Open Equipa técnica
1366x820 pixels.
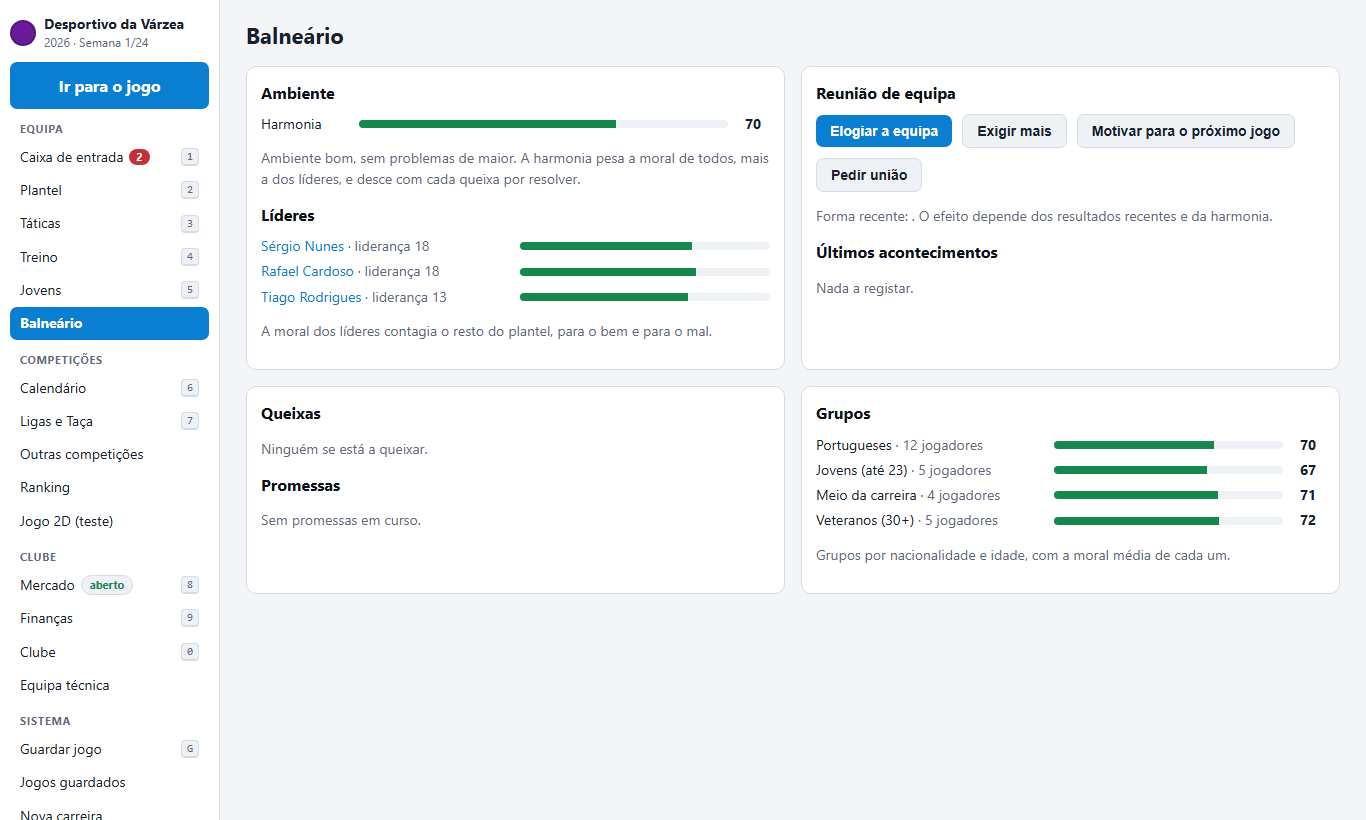pyautogui.click(x=109, y=685)
